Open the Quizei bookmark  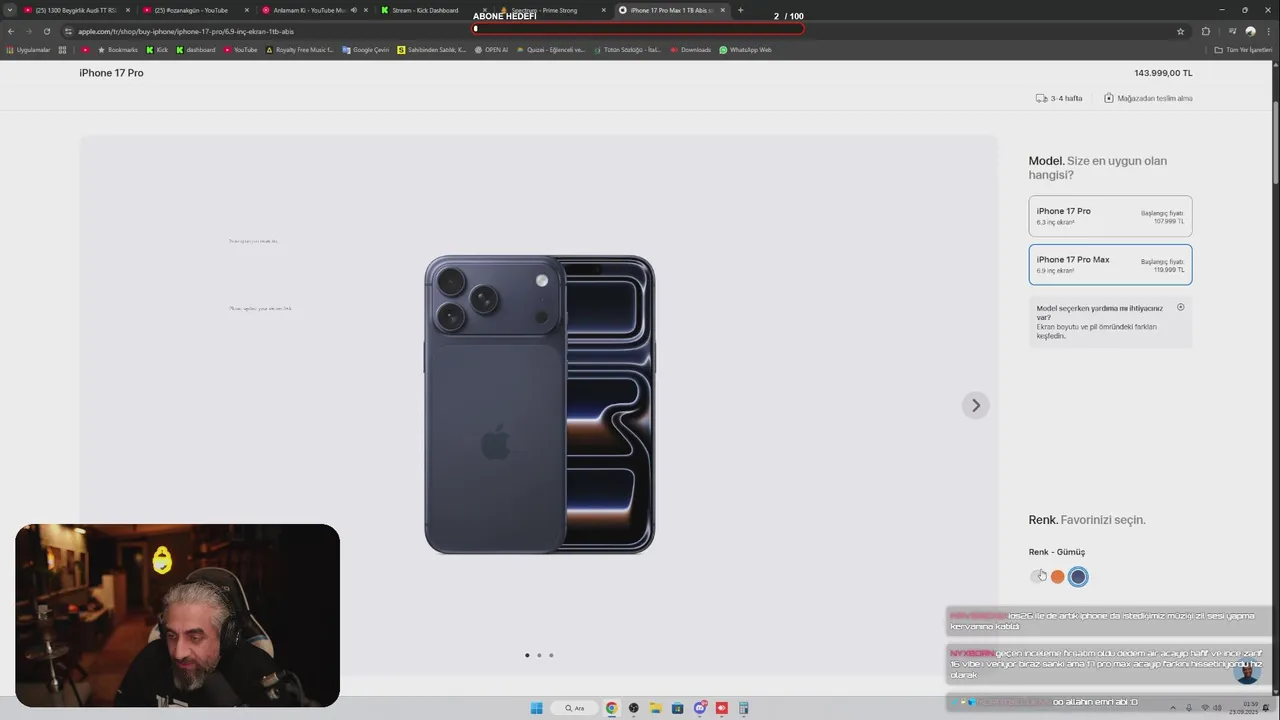click(551, 50)
